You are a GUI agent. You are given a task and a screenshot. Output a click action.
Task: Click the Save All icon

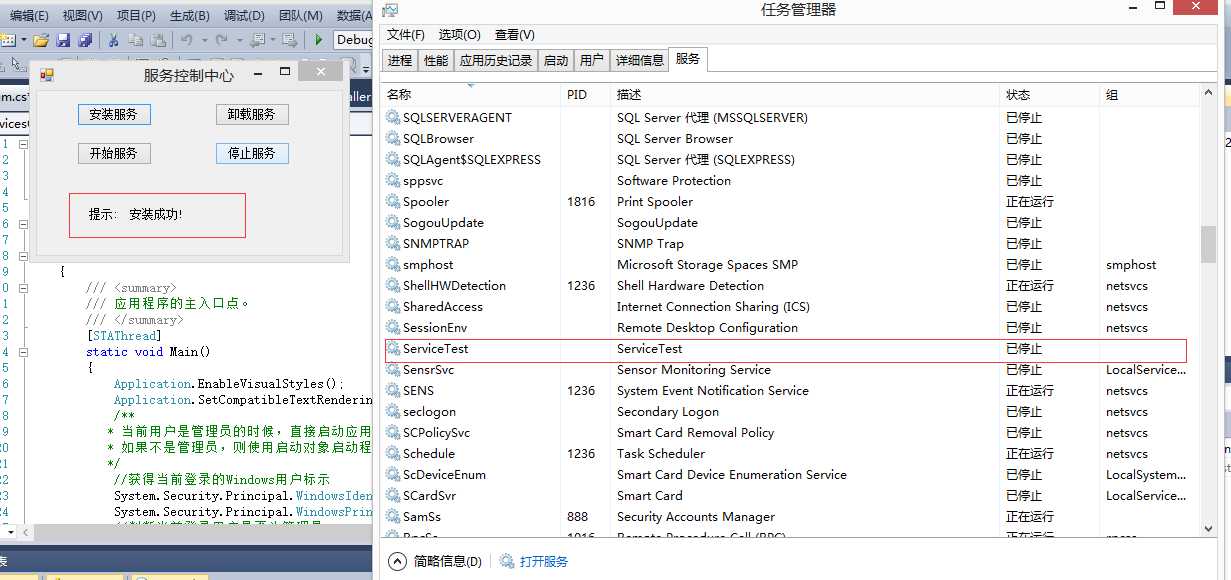pos(85,40)
